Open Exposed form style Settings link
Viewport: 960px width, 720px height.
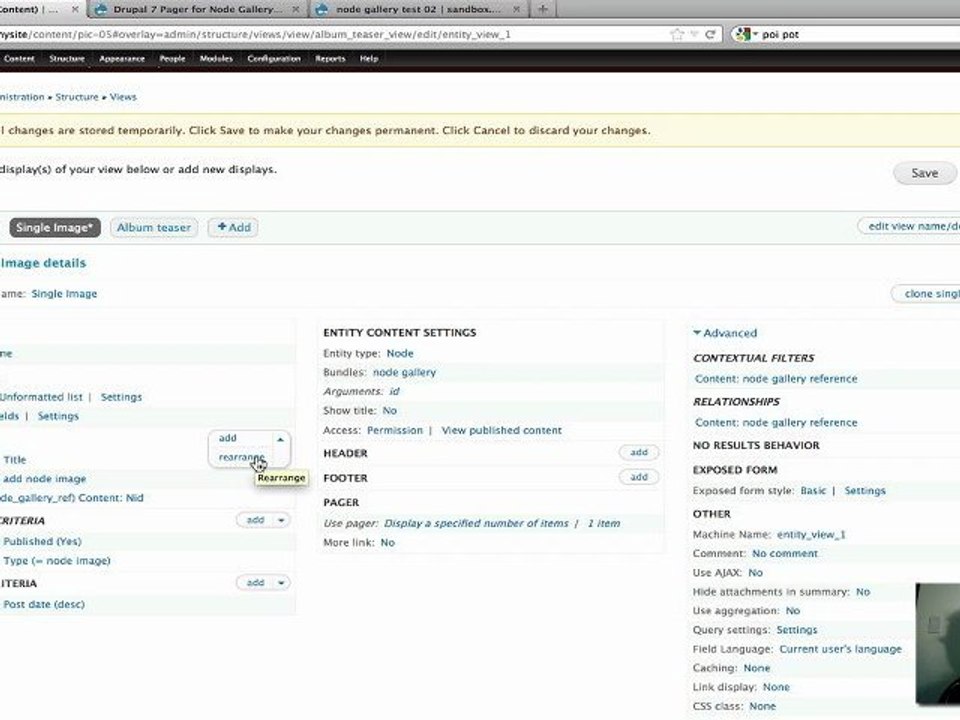[864, 490]
